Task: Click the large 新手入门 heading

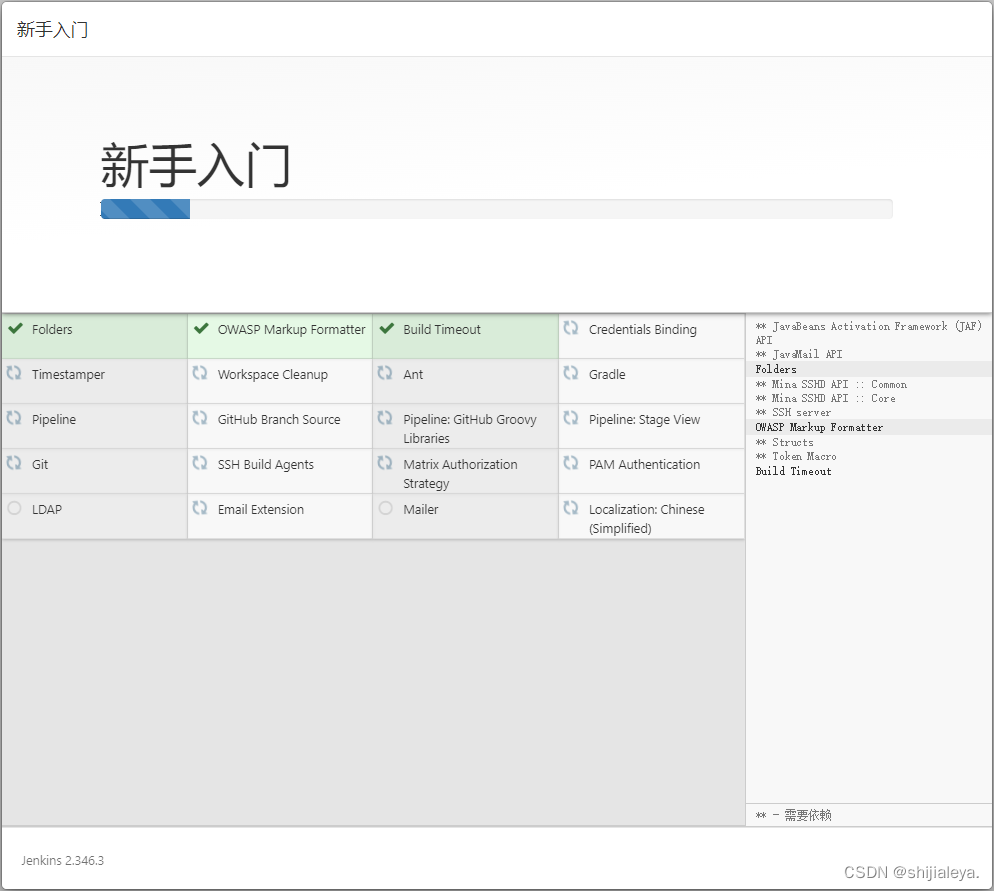Action: tap(195, 165)
